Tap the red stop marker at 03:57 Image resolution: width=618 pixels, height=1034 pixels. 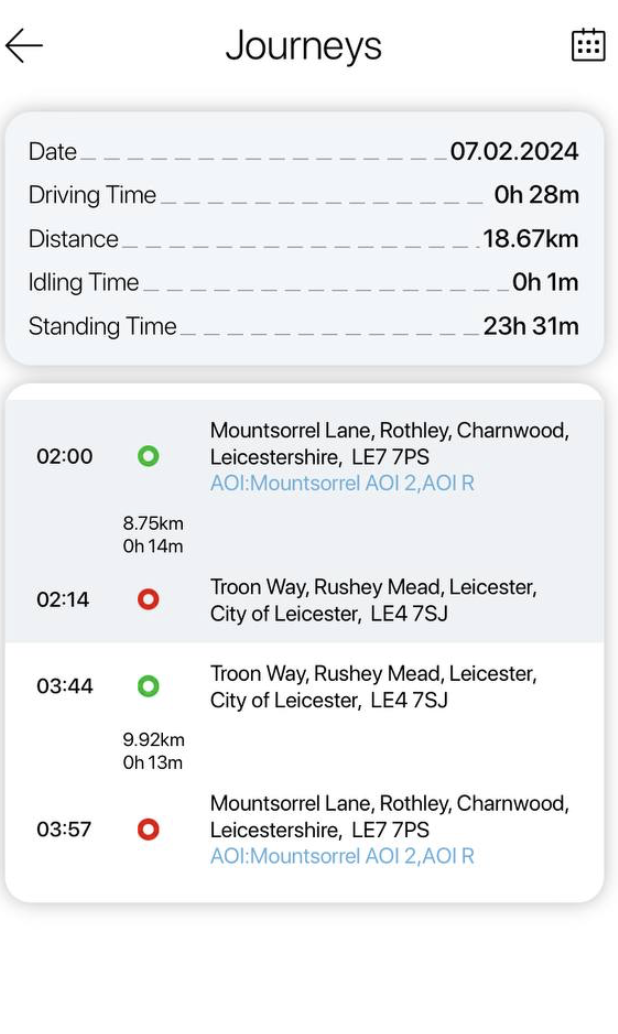pos(148,830)
